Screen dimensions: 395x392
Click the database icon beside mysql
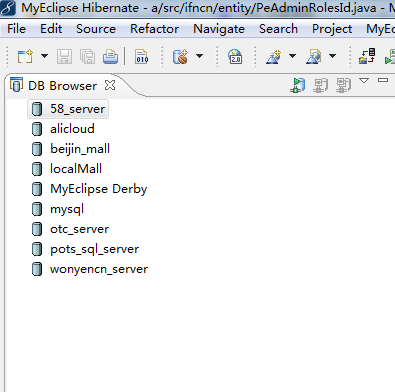(x=37, y=209)
